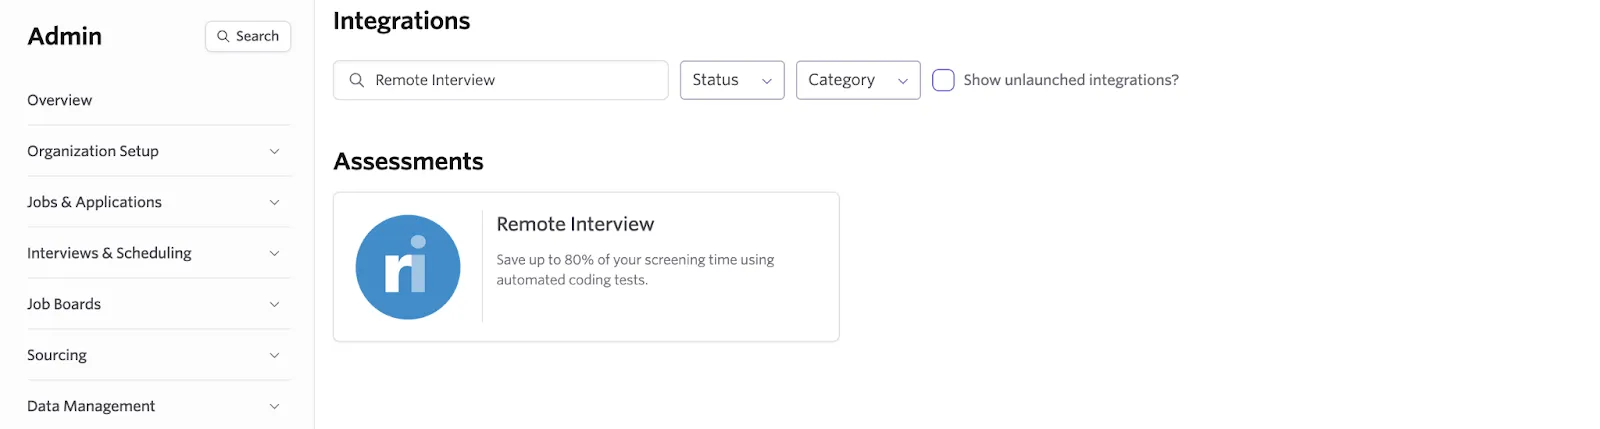Image resolution: width=1600 pixels, height=429 pixels.
Task: Click the Integrations page heading
Action: click(401, 21)
